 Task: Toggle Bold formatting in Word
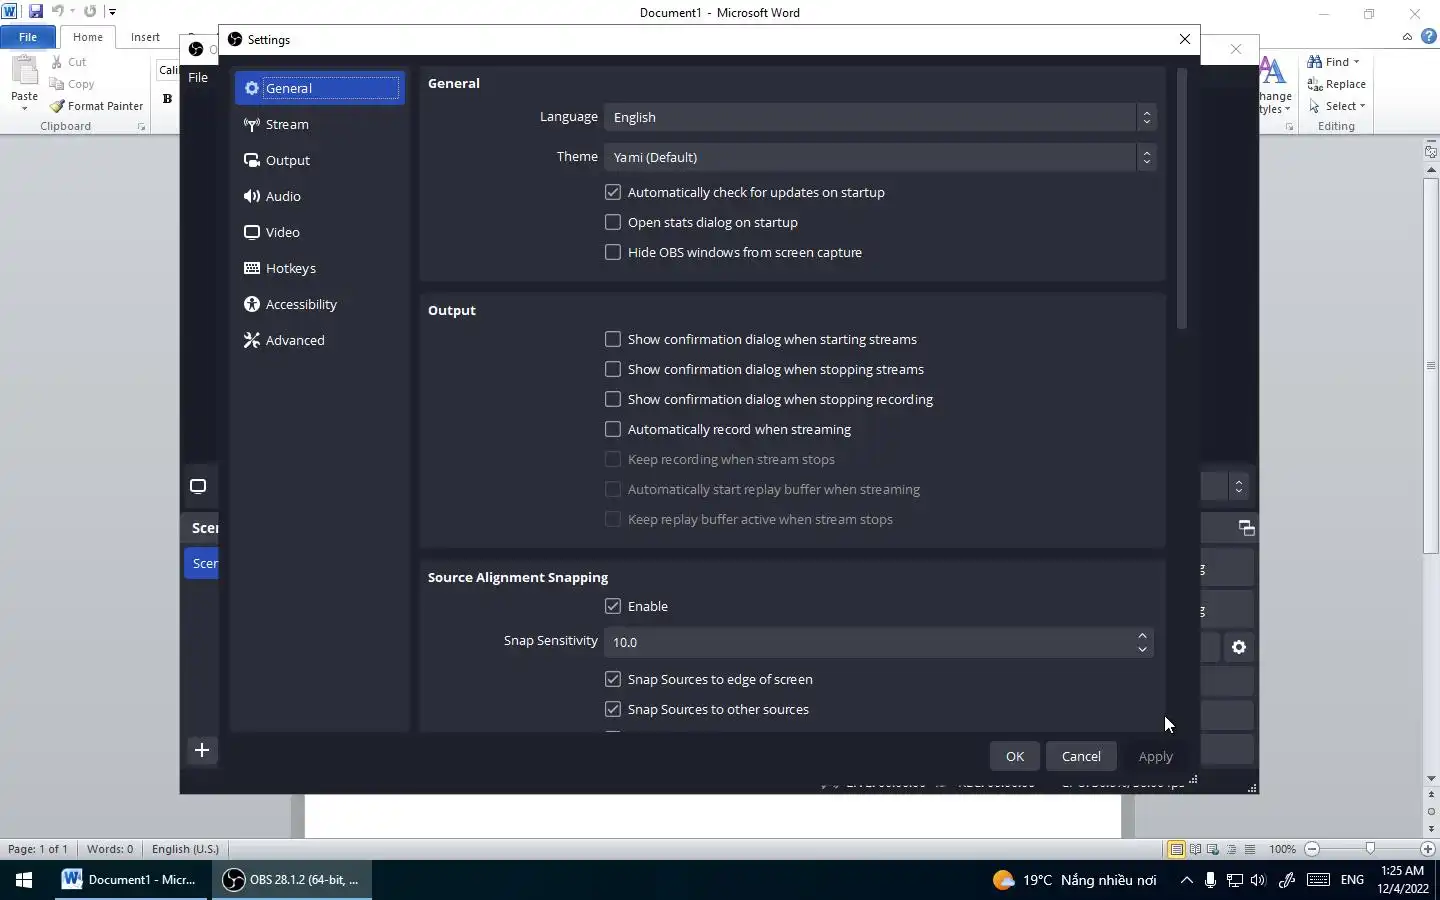(167, 98)
